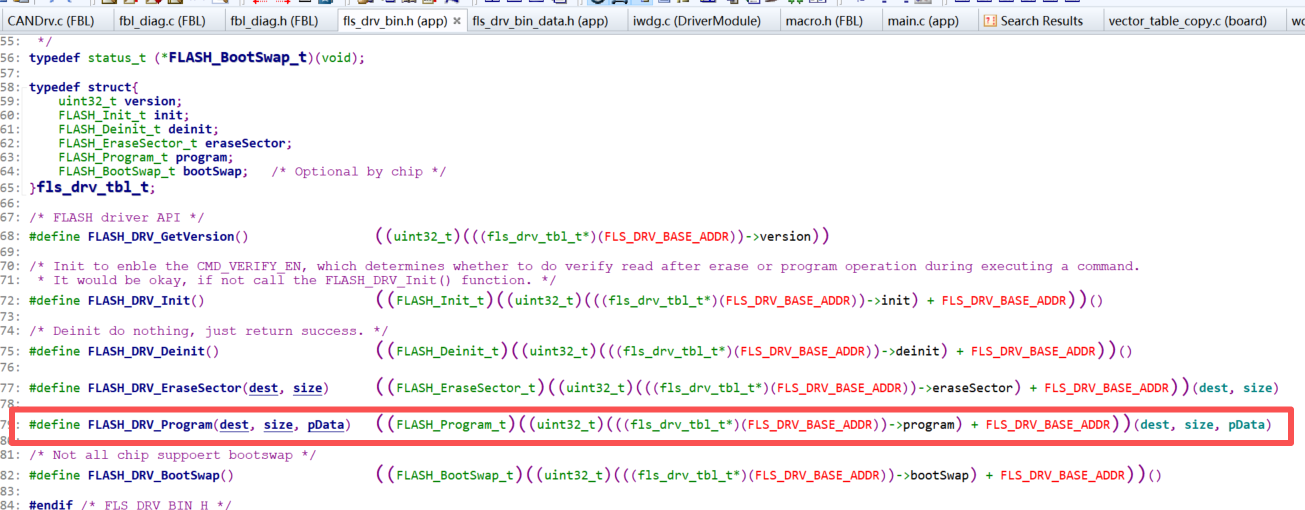This screenshot has width=1305, height=510.
Task: Show the Search Results tab
Action: [x=1041, y=20]
